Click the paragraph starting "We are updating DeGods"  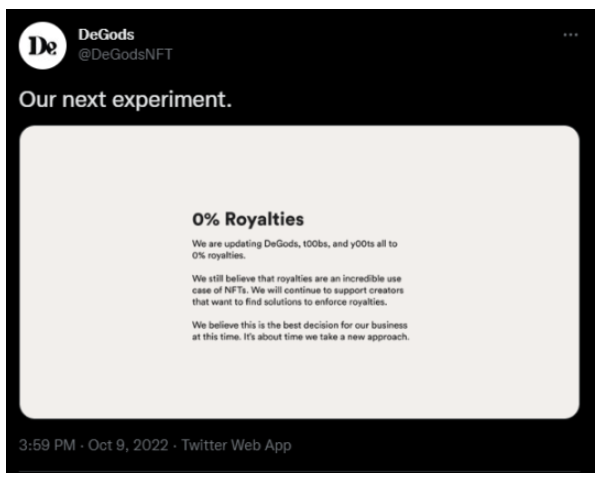pos(294,250)
